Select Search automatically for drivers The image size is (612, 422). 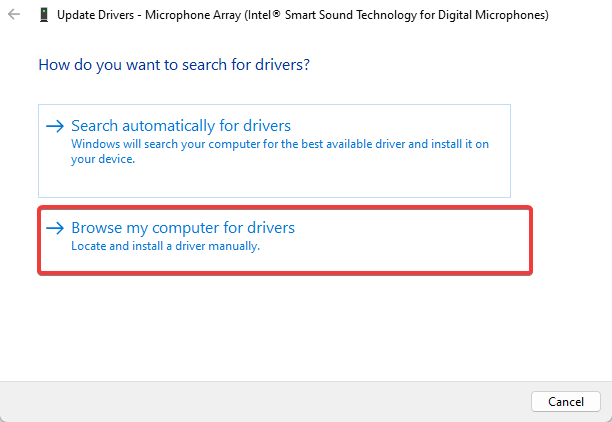tap(181, 126)
